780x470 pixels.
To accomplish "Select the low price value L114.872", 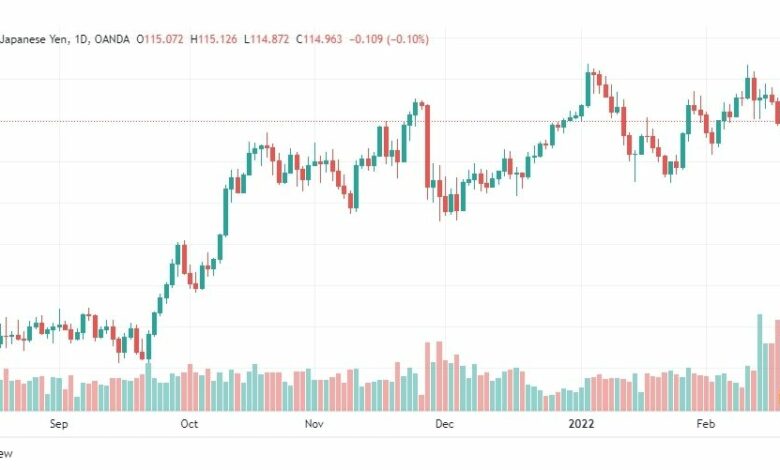I will click(266, 39).
